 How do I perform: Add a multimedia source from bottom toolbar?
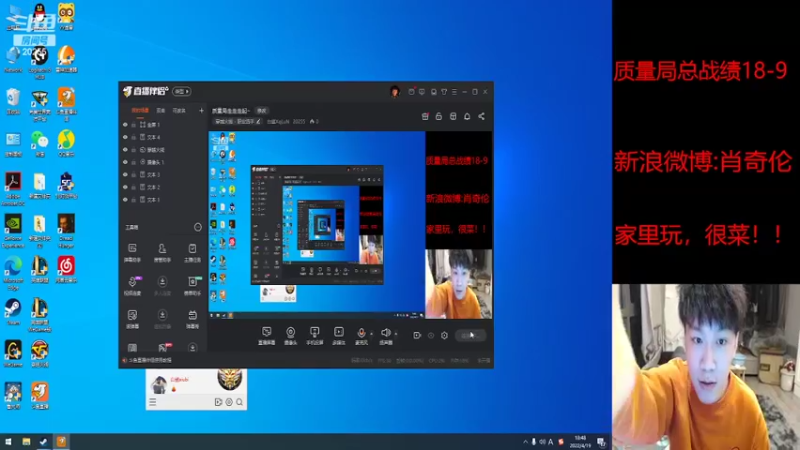338,336
